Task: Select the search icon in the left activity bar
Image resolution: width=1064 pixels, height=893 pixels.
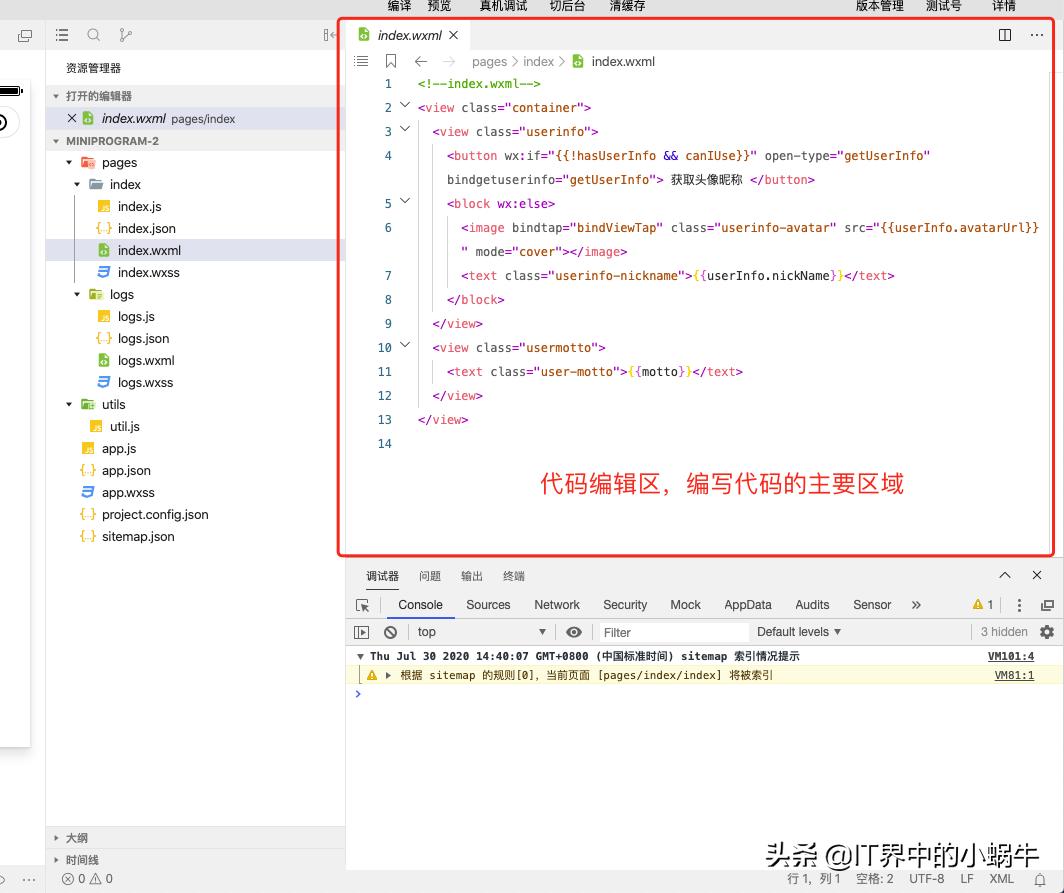Action: click(x=93, y=34)
